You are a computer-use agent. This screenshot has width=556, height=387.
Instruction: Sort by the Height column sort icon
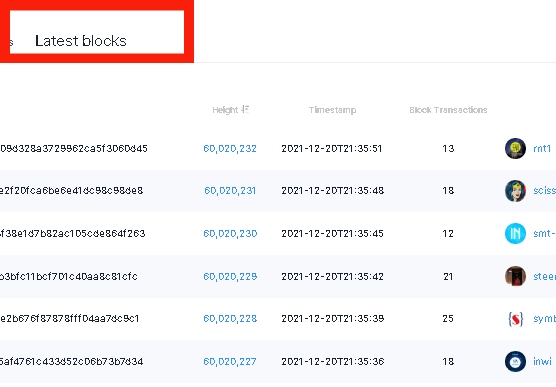(x=245, y=110)
